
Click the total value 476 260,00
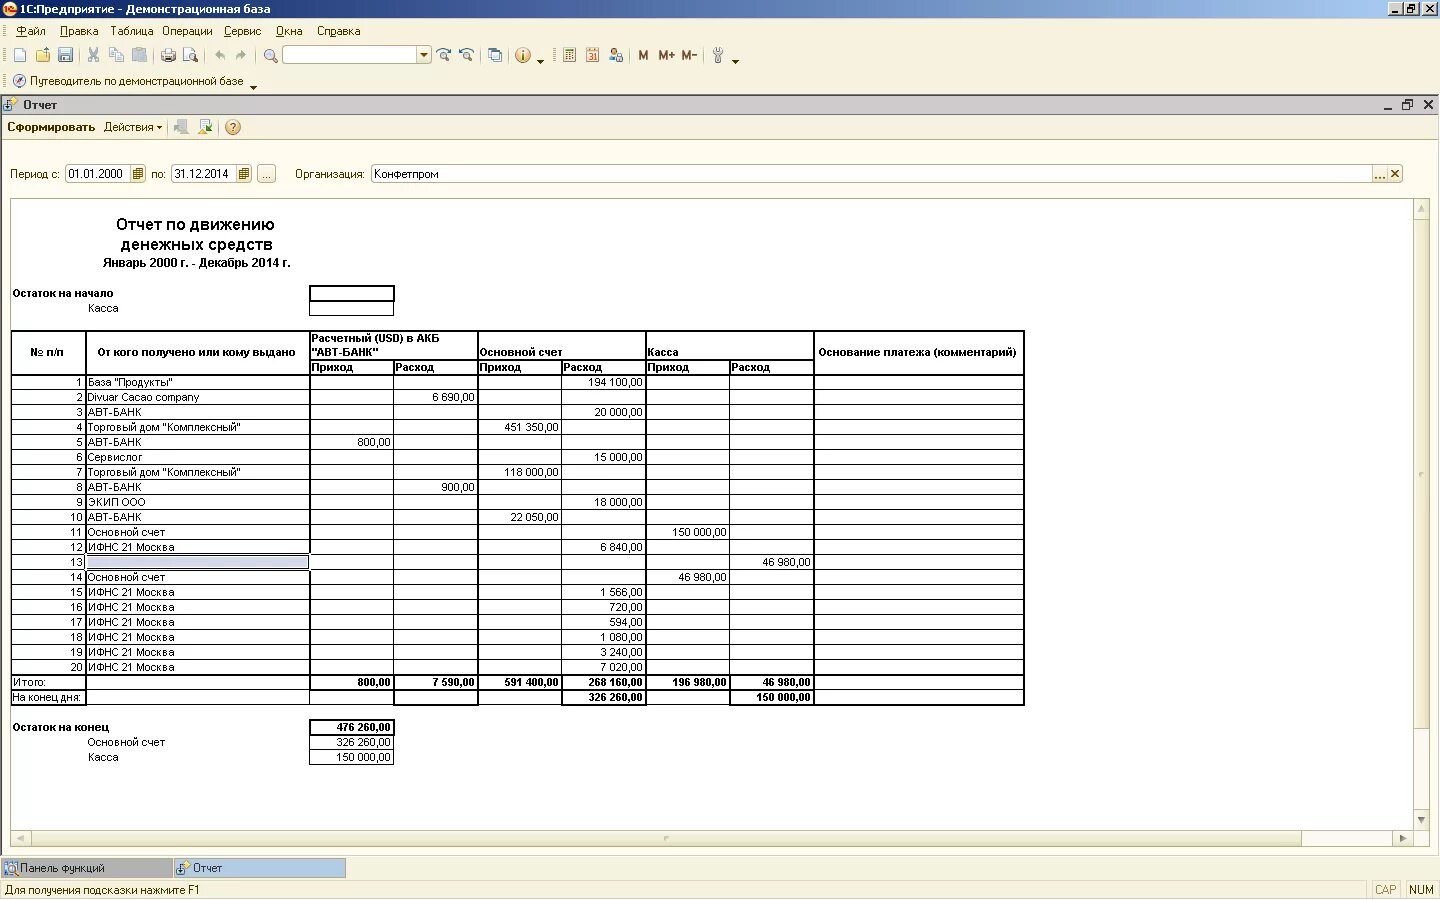pos(352,727)
